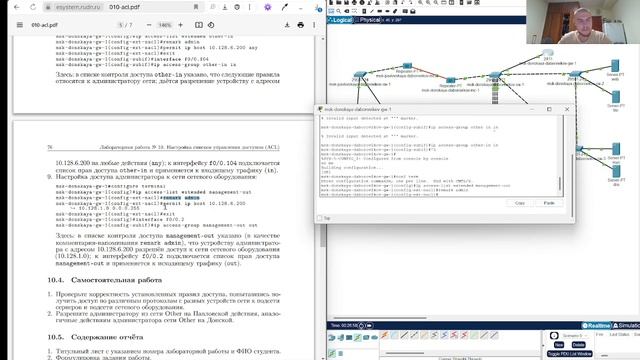This screenshot has height=360, width=640.
Task: Toggle fit-to-page view in PDF viewer
Action: pos(199,25)
